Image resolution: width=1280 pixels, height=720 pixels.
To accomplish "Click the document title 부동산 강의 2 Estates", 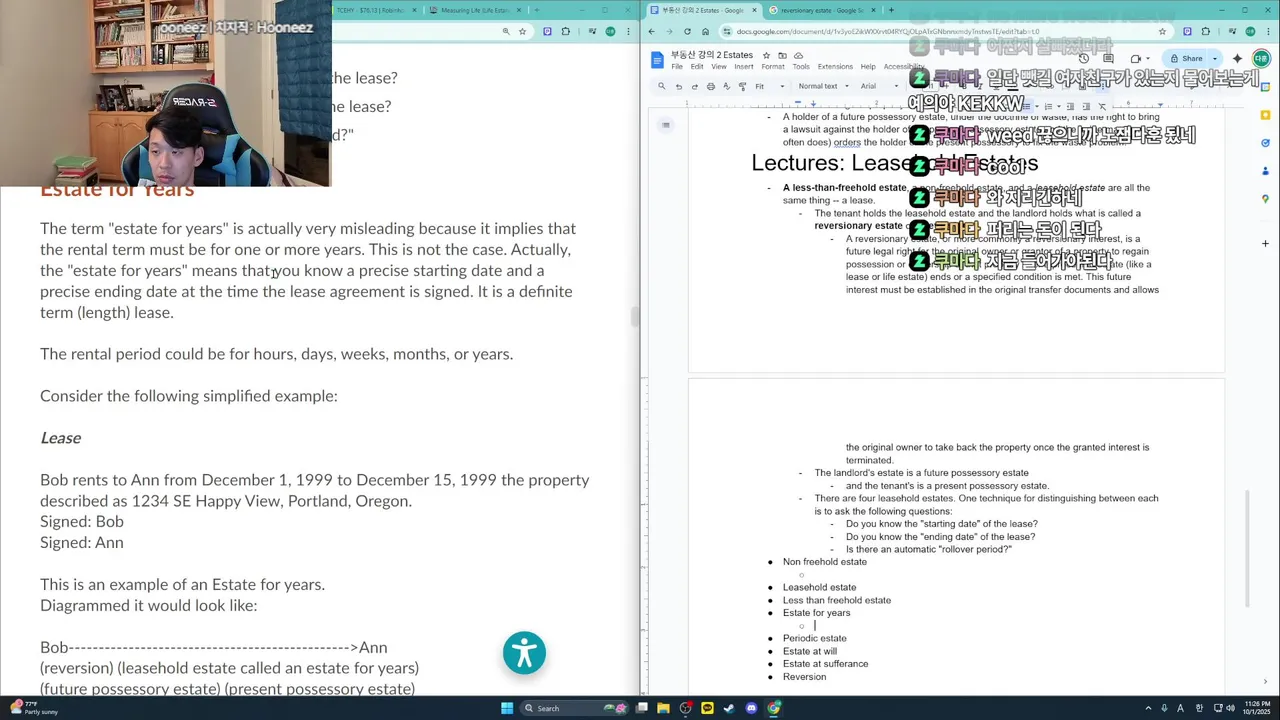I will pos(712,55).
